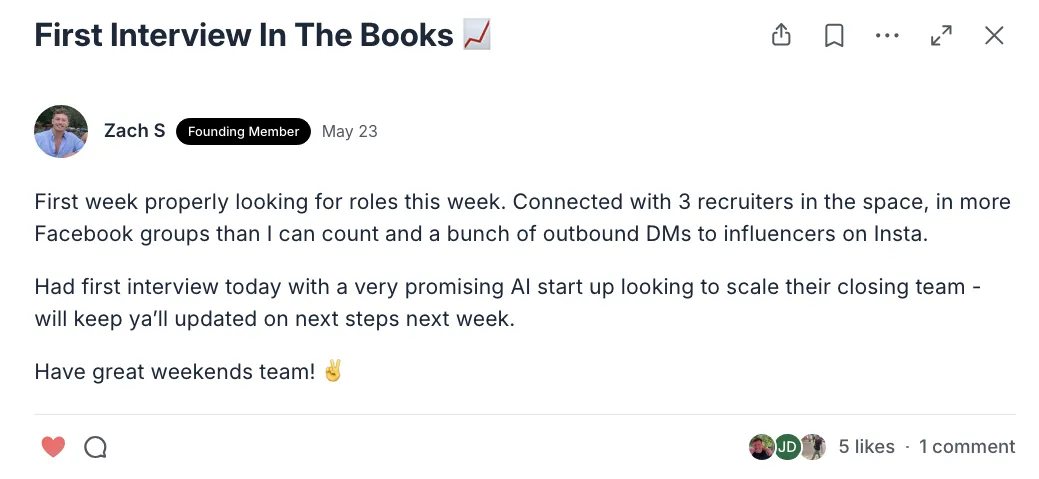
Task: Click the Have great weekends team text
Action: point(175,372)
